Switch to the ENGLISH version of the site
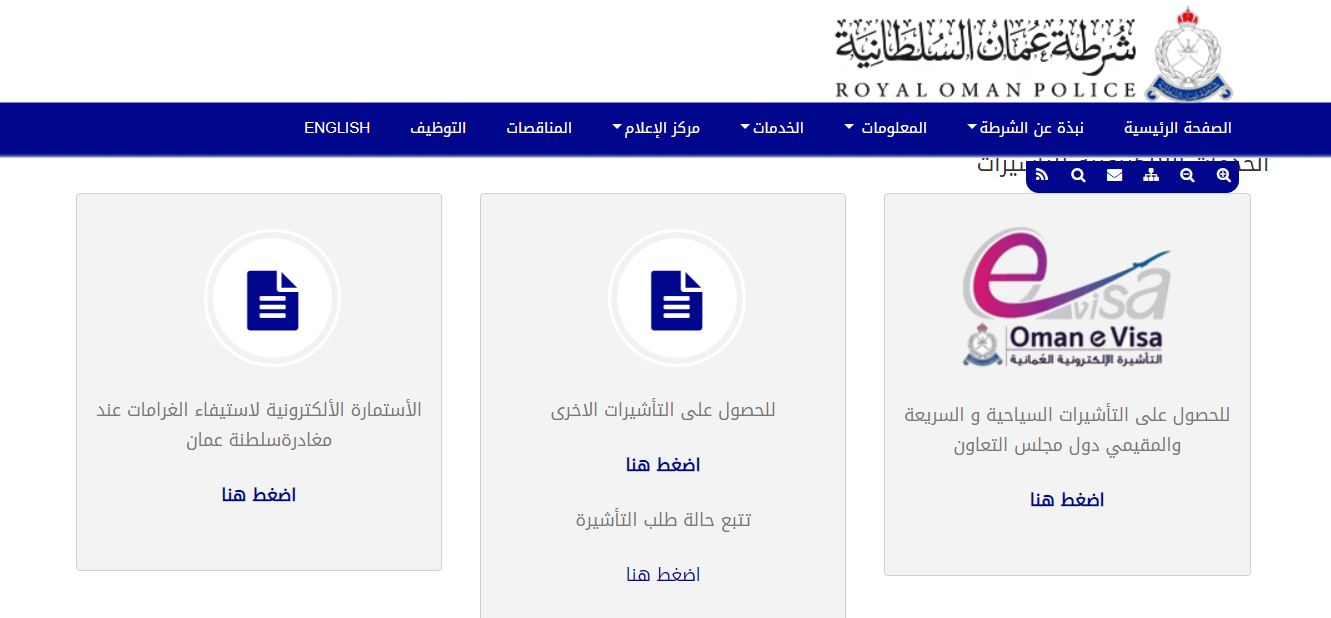Viewport: 1331px width, 618px height. coord(336,128)
